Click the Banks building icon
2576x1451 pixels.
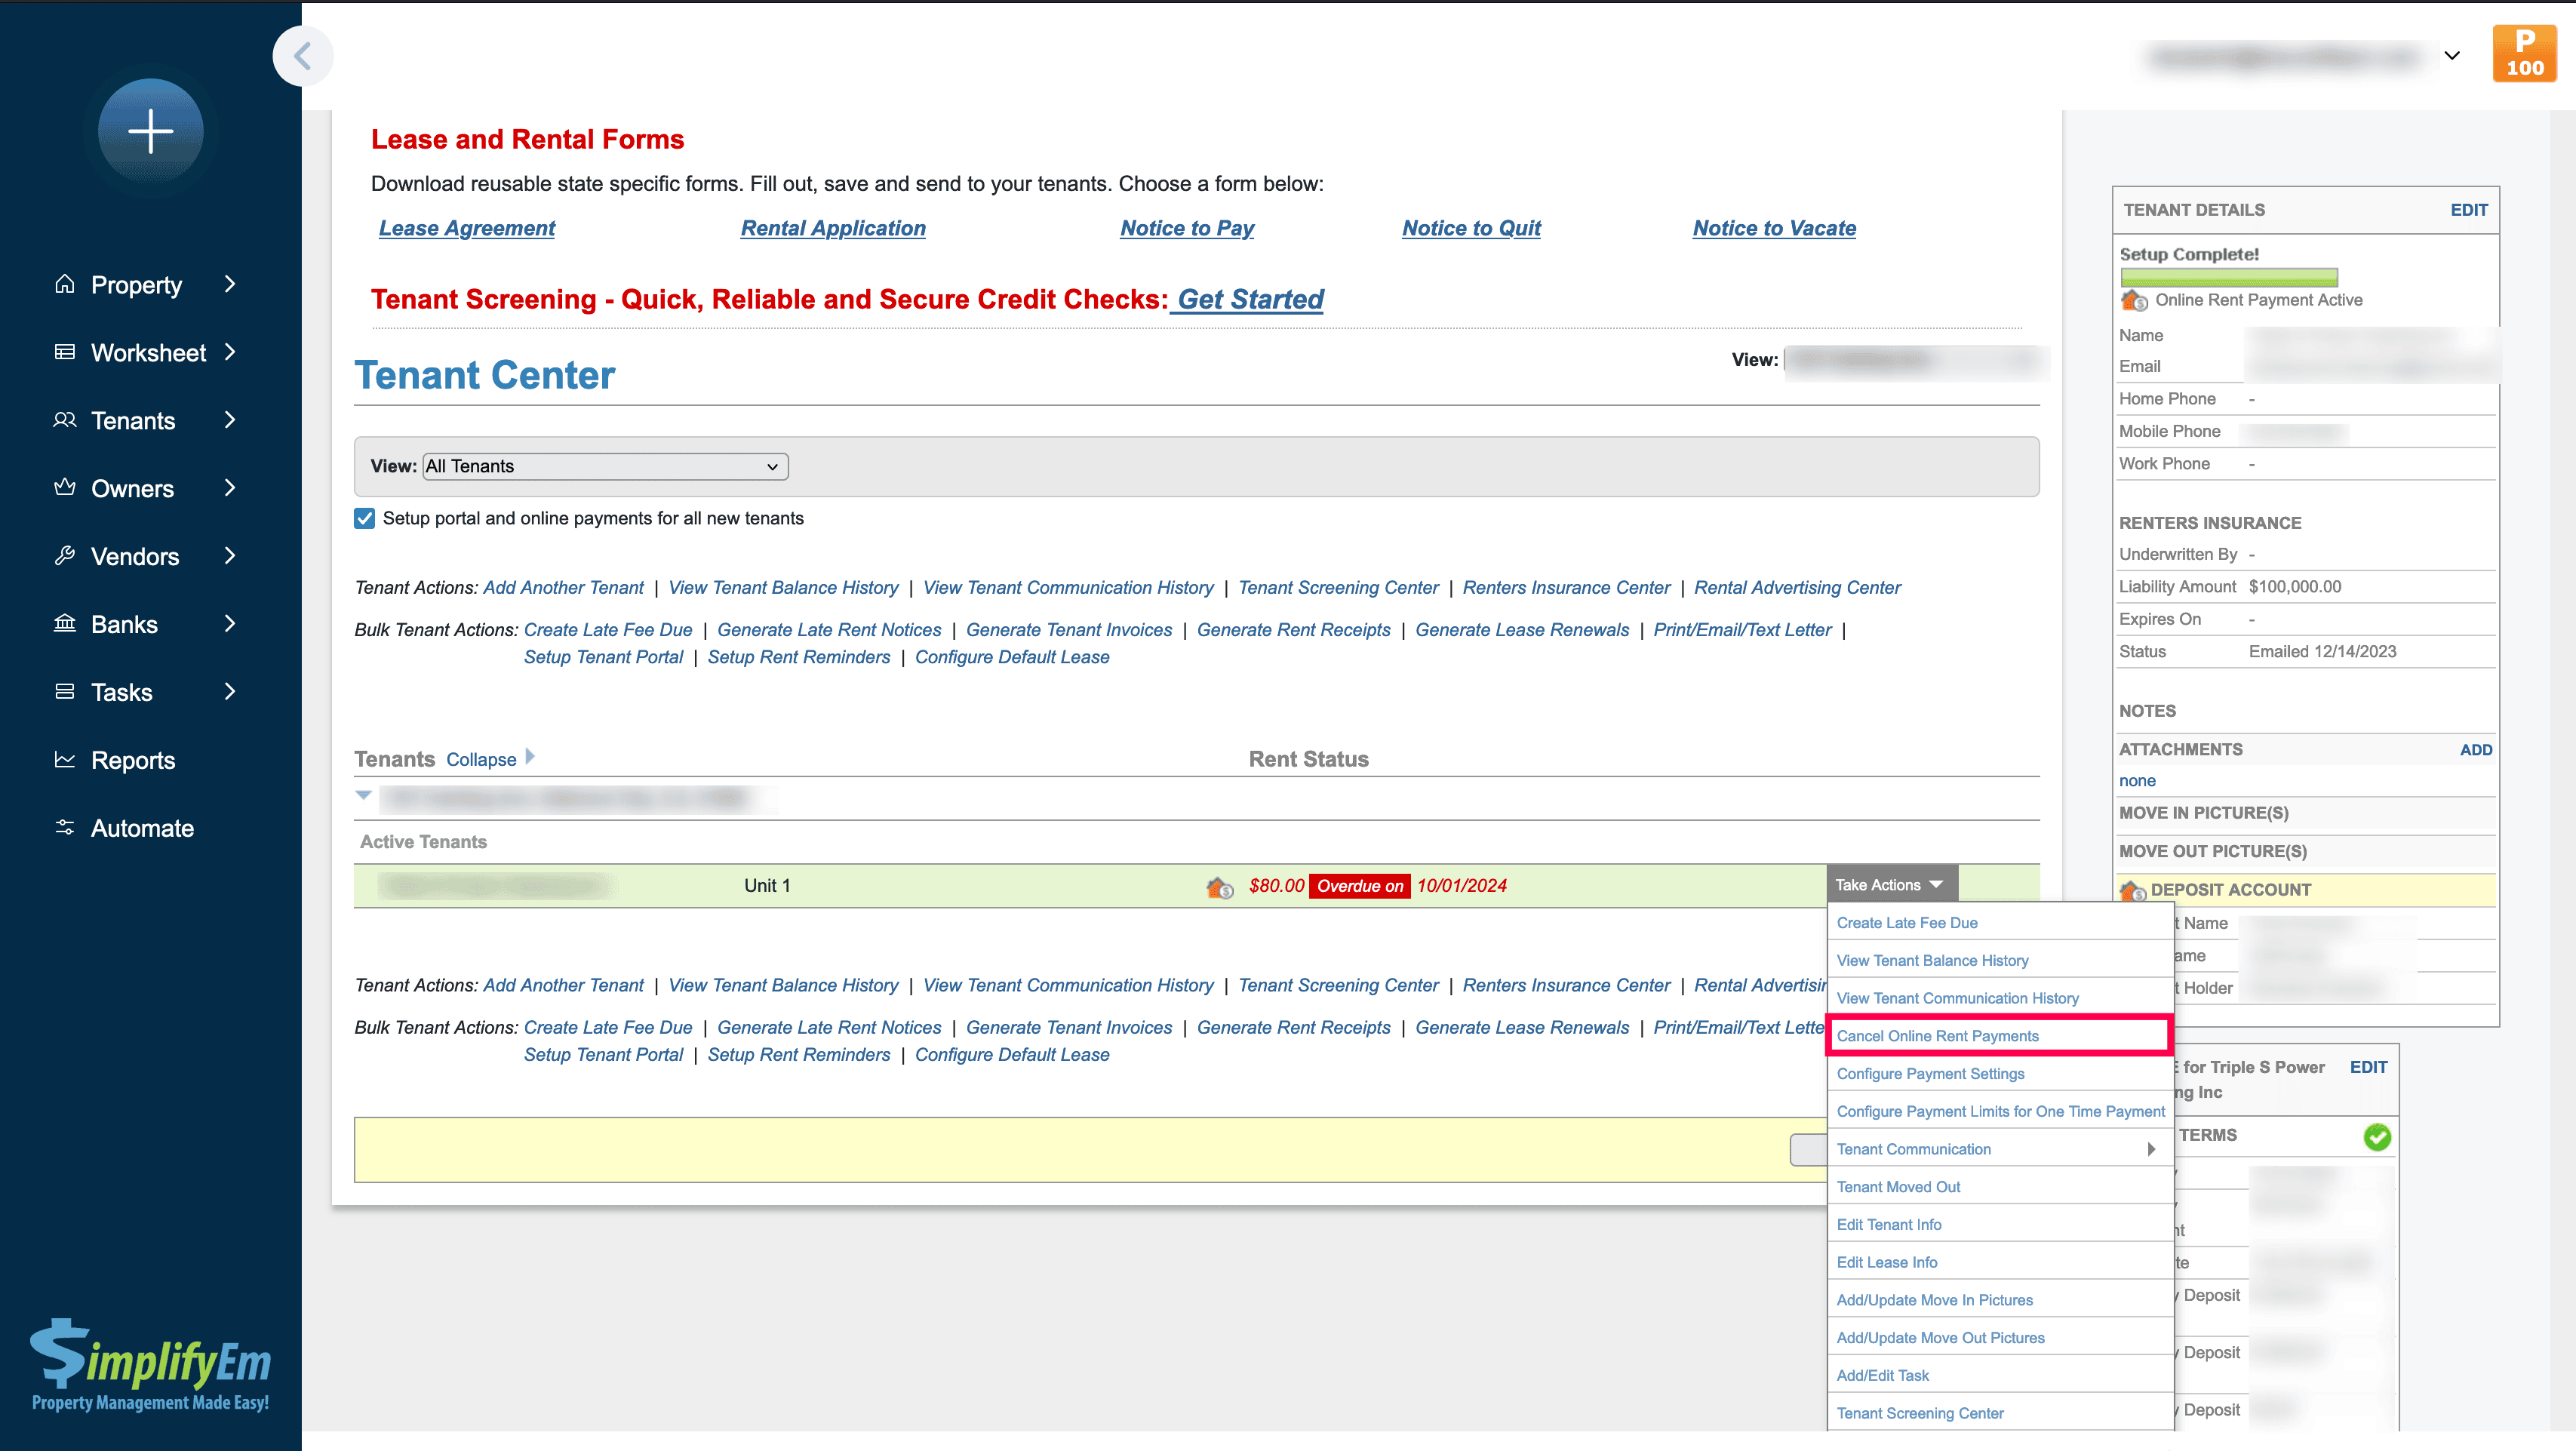click(x=65, y=624)
